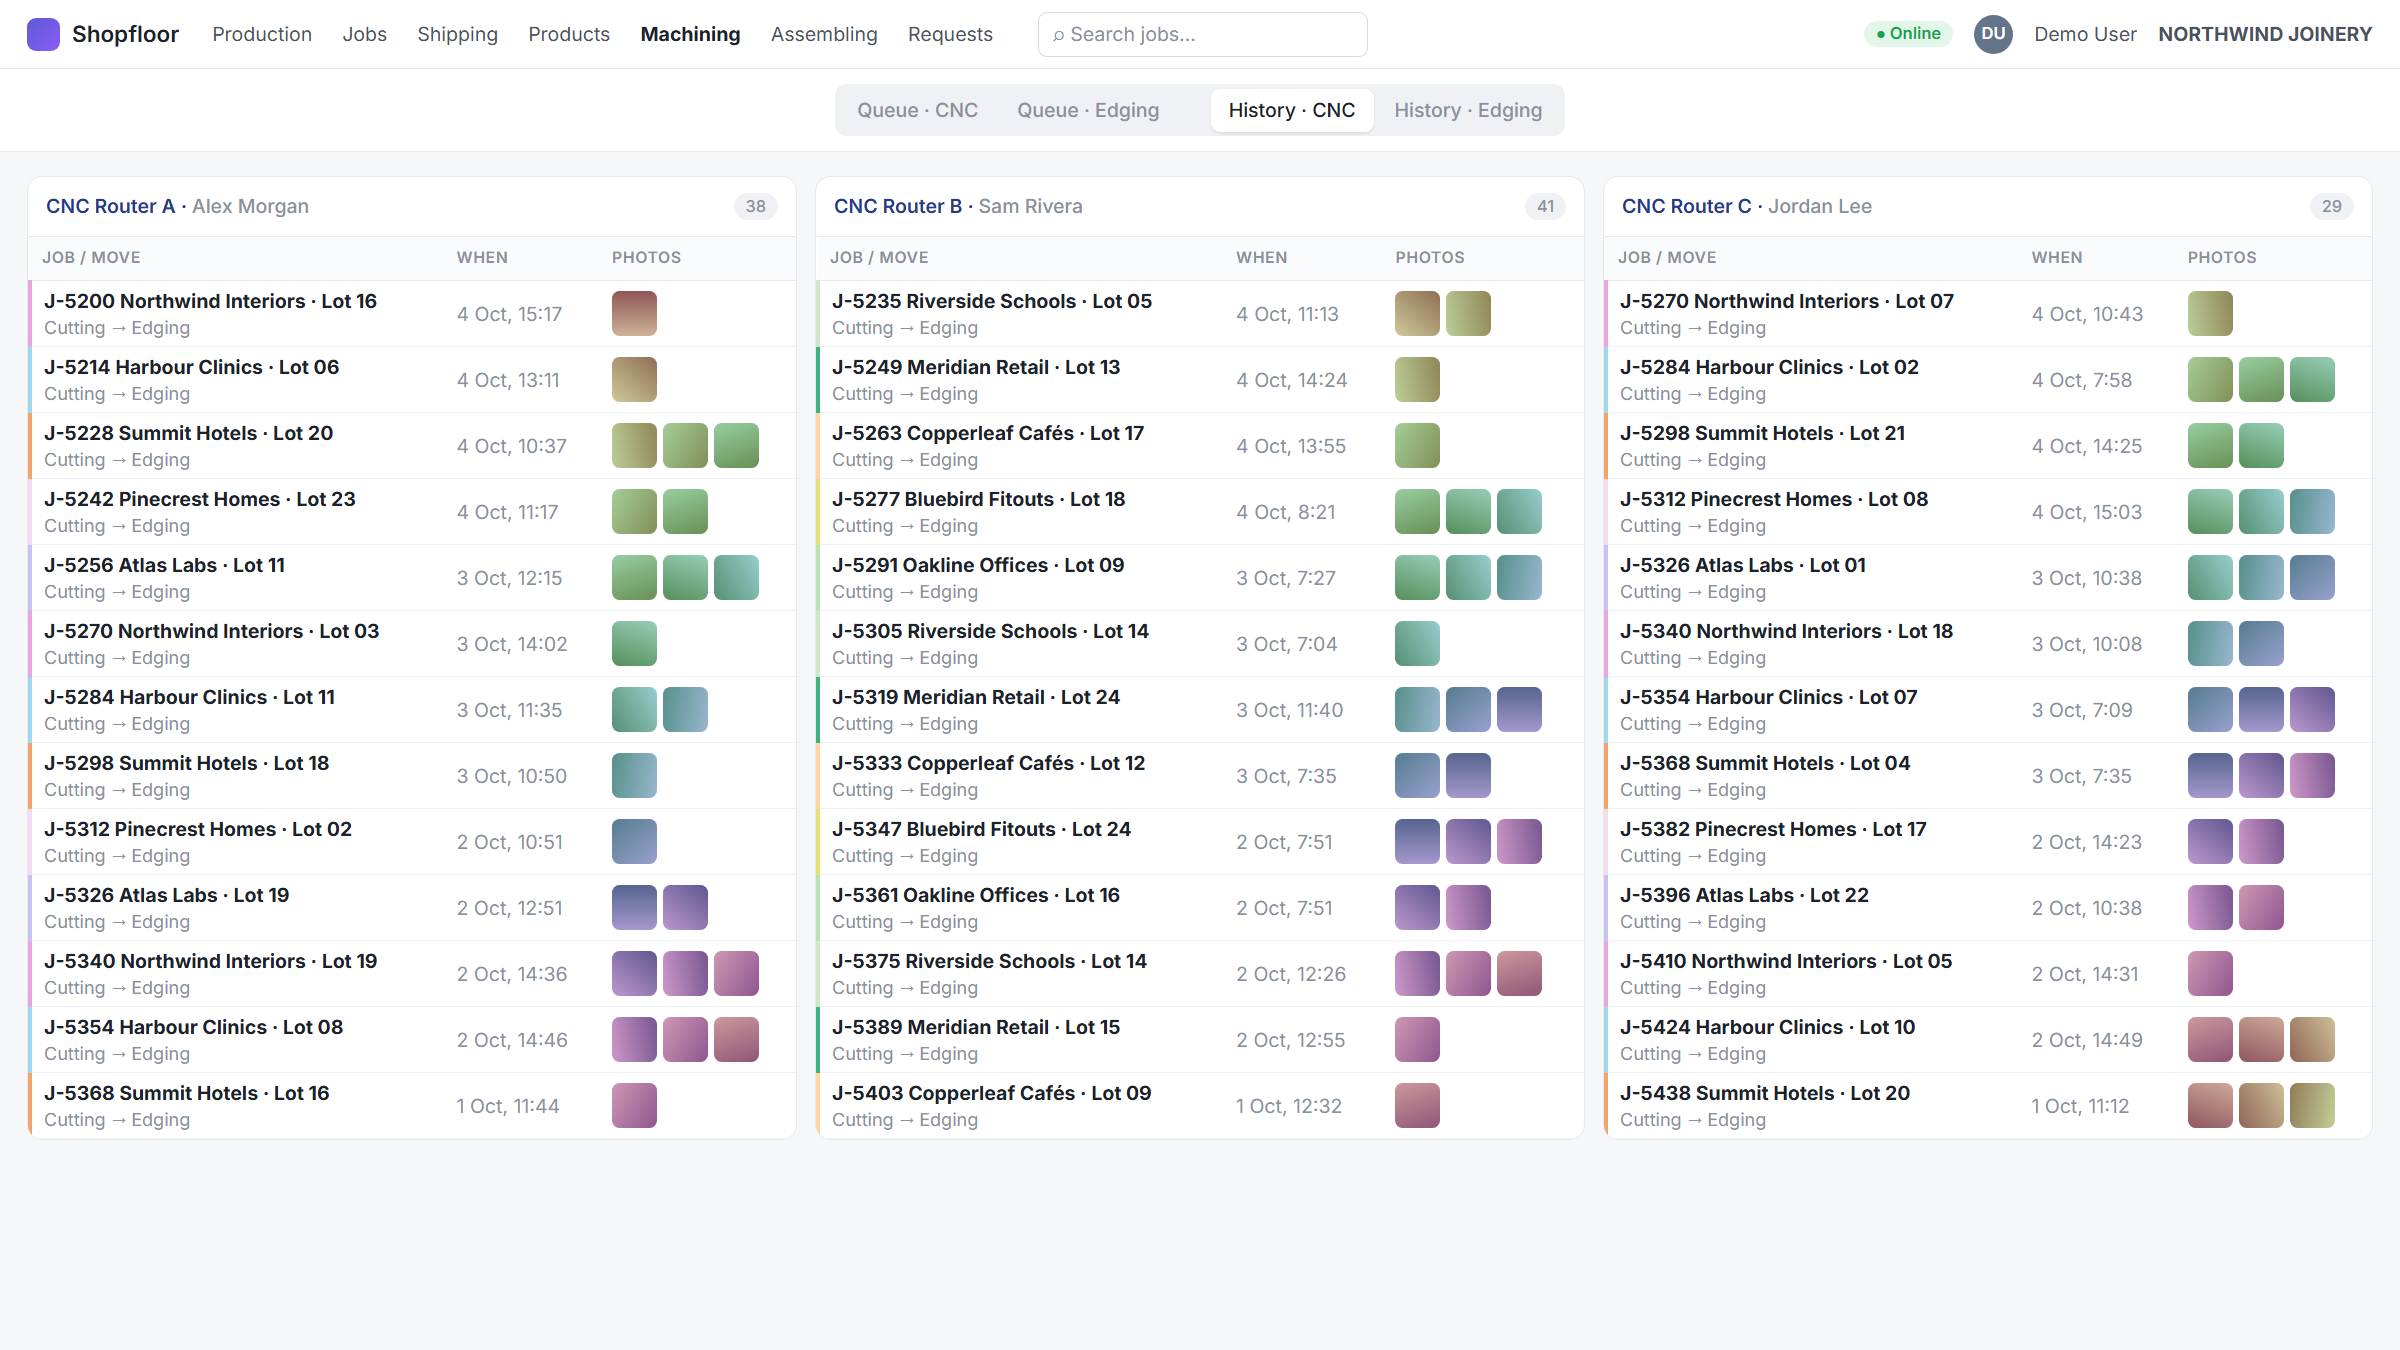Open third photo of J-5256 Atlas Labs Lot 11
The height and width of the screenshot is (1350, 2400).
(736, 578)
